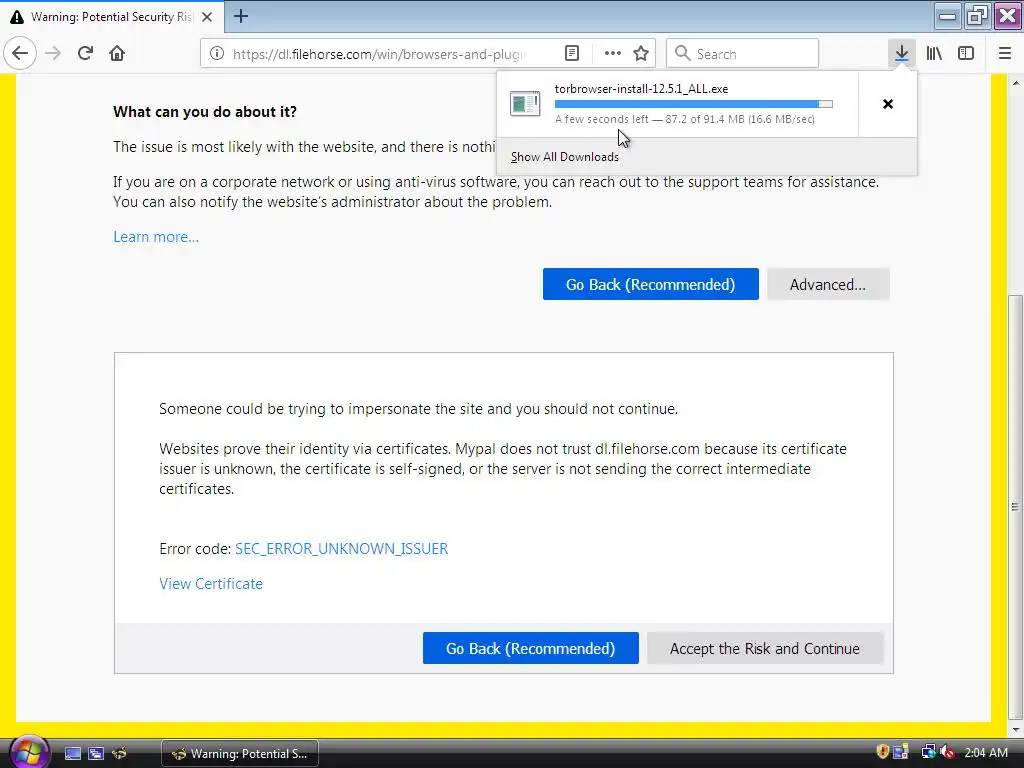Go to the Home page icon

117,53
